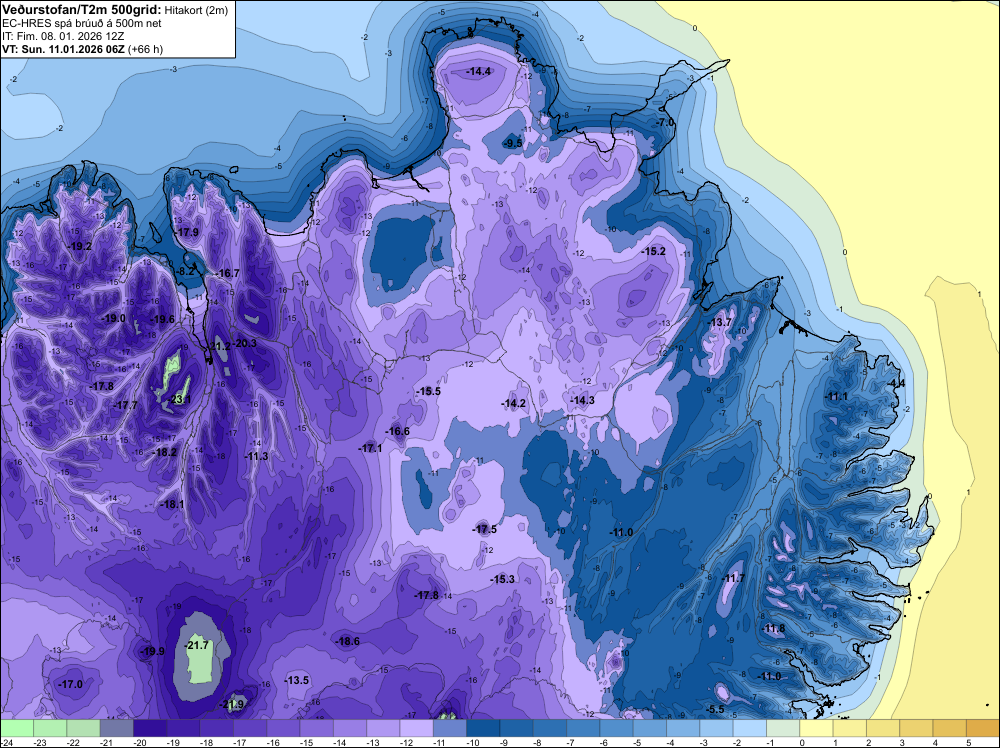Select the -17.0 temperature value
This screenshot has width=1000, height=748.
pos(70,684)
